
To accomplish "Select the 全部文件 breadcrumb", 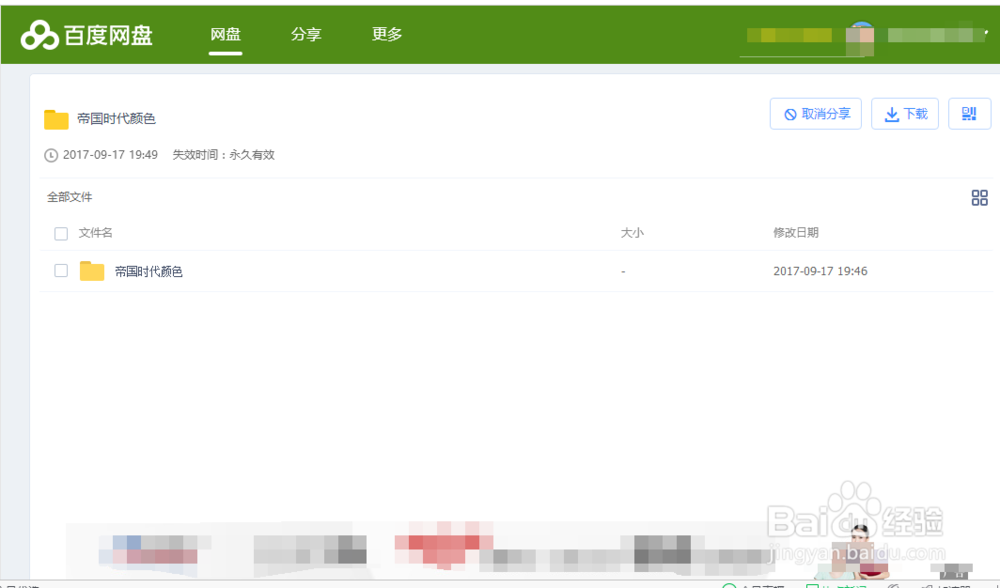I will click(70, 197).
